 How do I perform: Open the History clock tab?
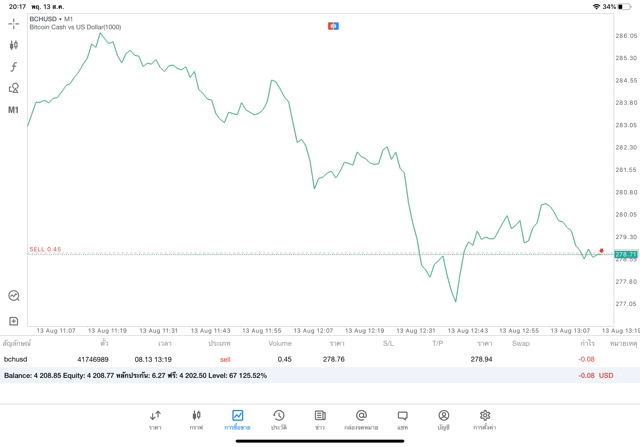tap(278, 419)
